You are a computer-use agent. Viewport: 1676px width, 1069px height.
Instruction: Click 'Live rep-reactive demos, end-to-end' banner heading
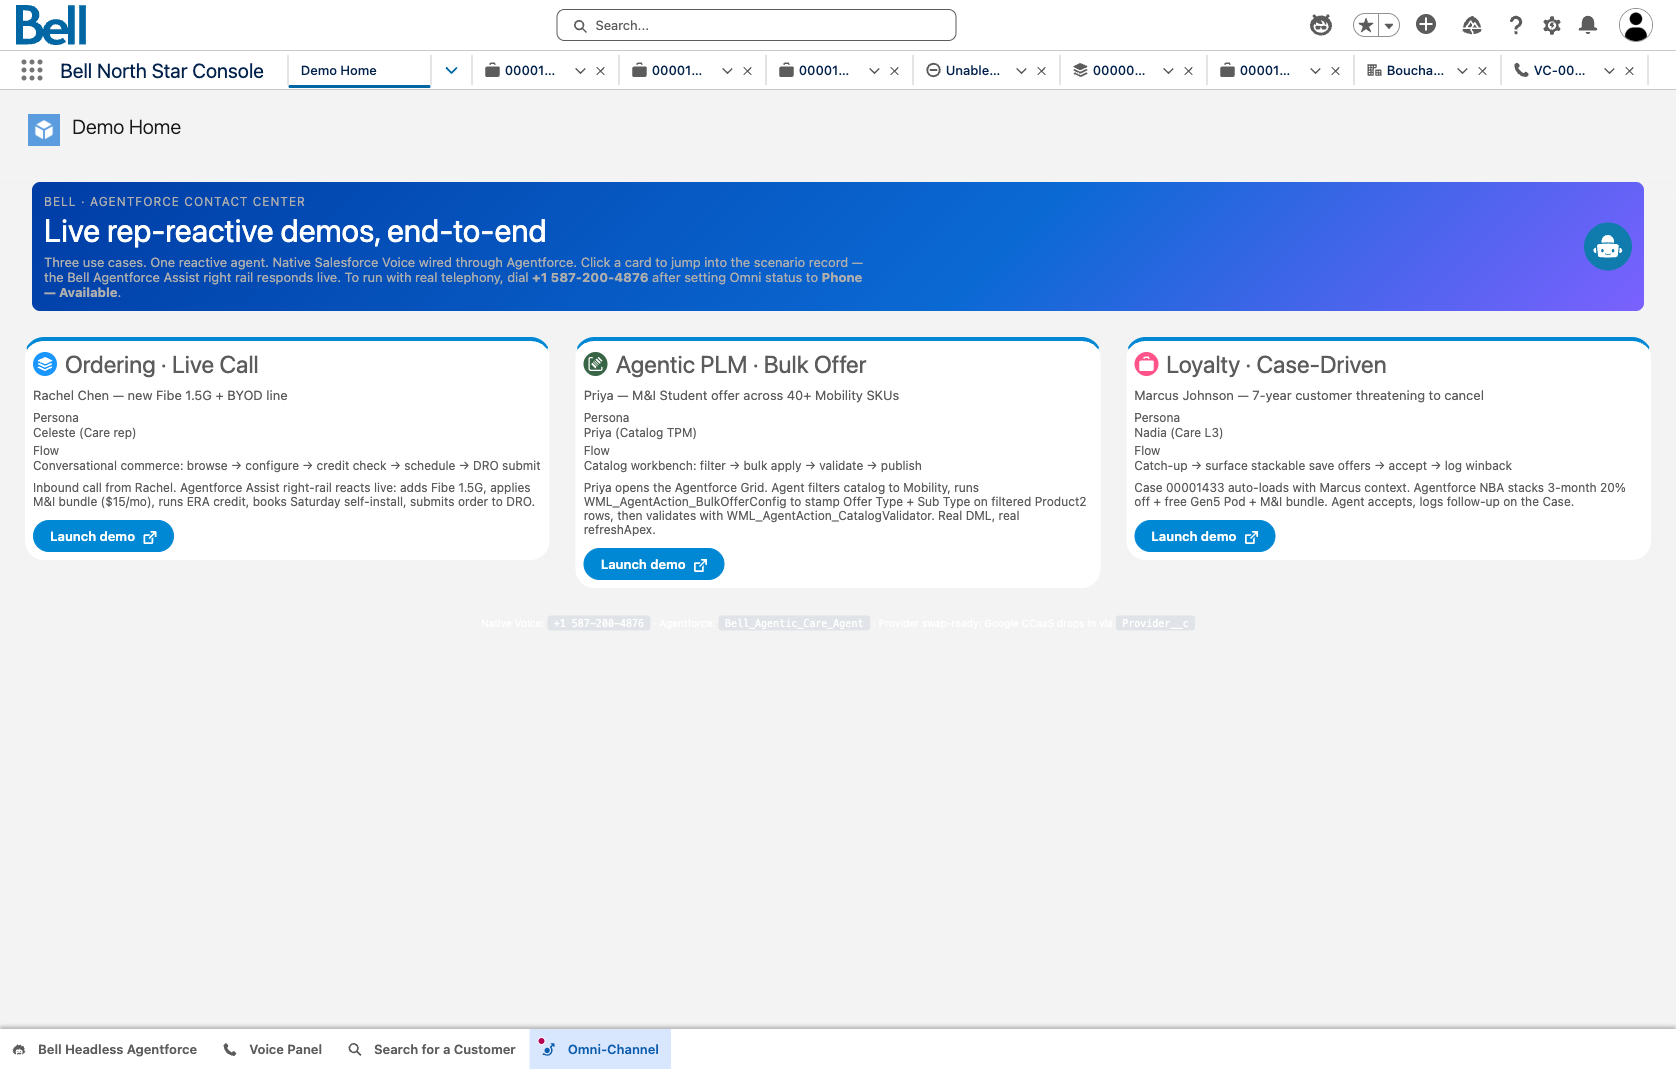295,231
